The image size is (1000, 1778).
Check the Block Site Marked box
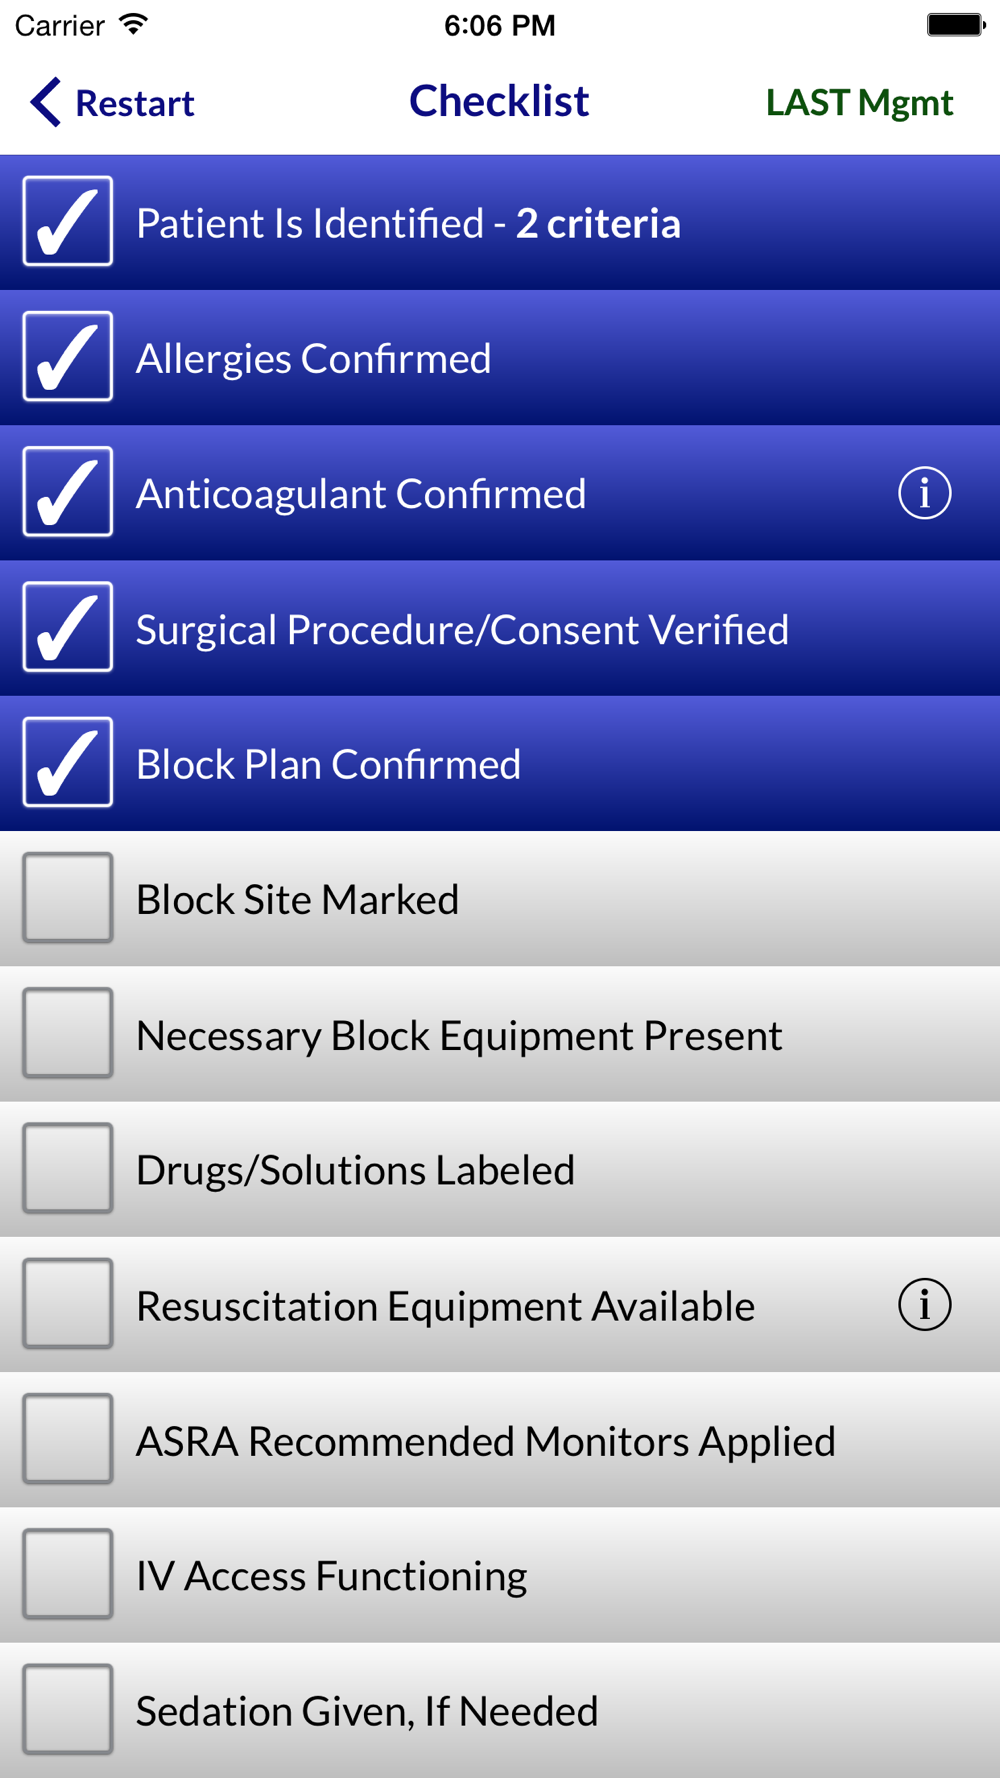click(68, 897)
